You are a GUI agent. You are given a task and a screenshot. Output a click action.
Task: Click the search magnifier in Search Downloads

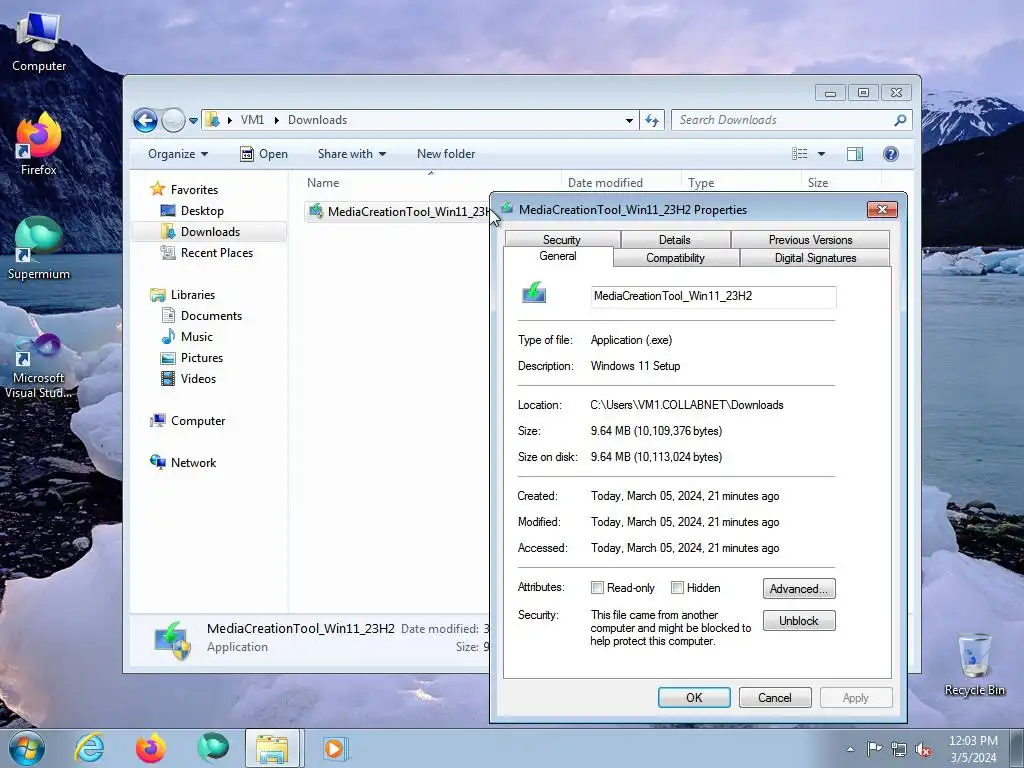point(900,120)
